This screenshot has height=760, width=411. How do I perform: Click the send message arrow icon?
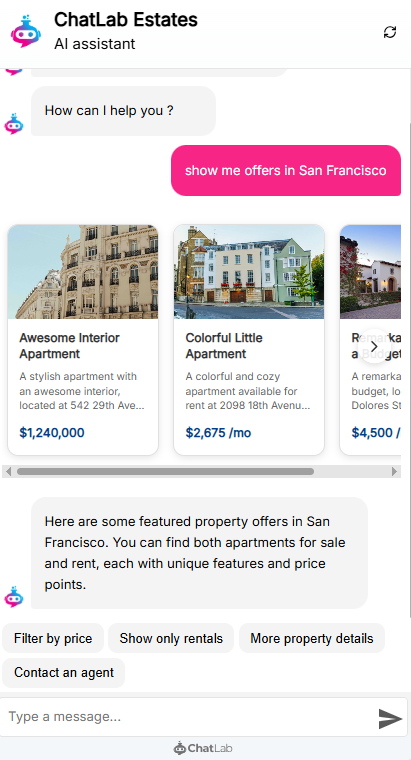(x=390, y=718)
